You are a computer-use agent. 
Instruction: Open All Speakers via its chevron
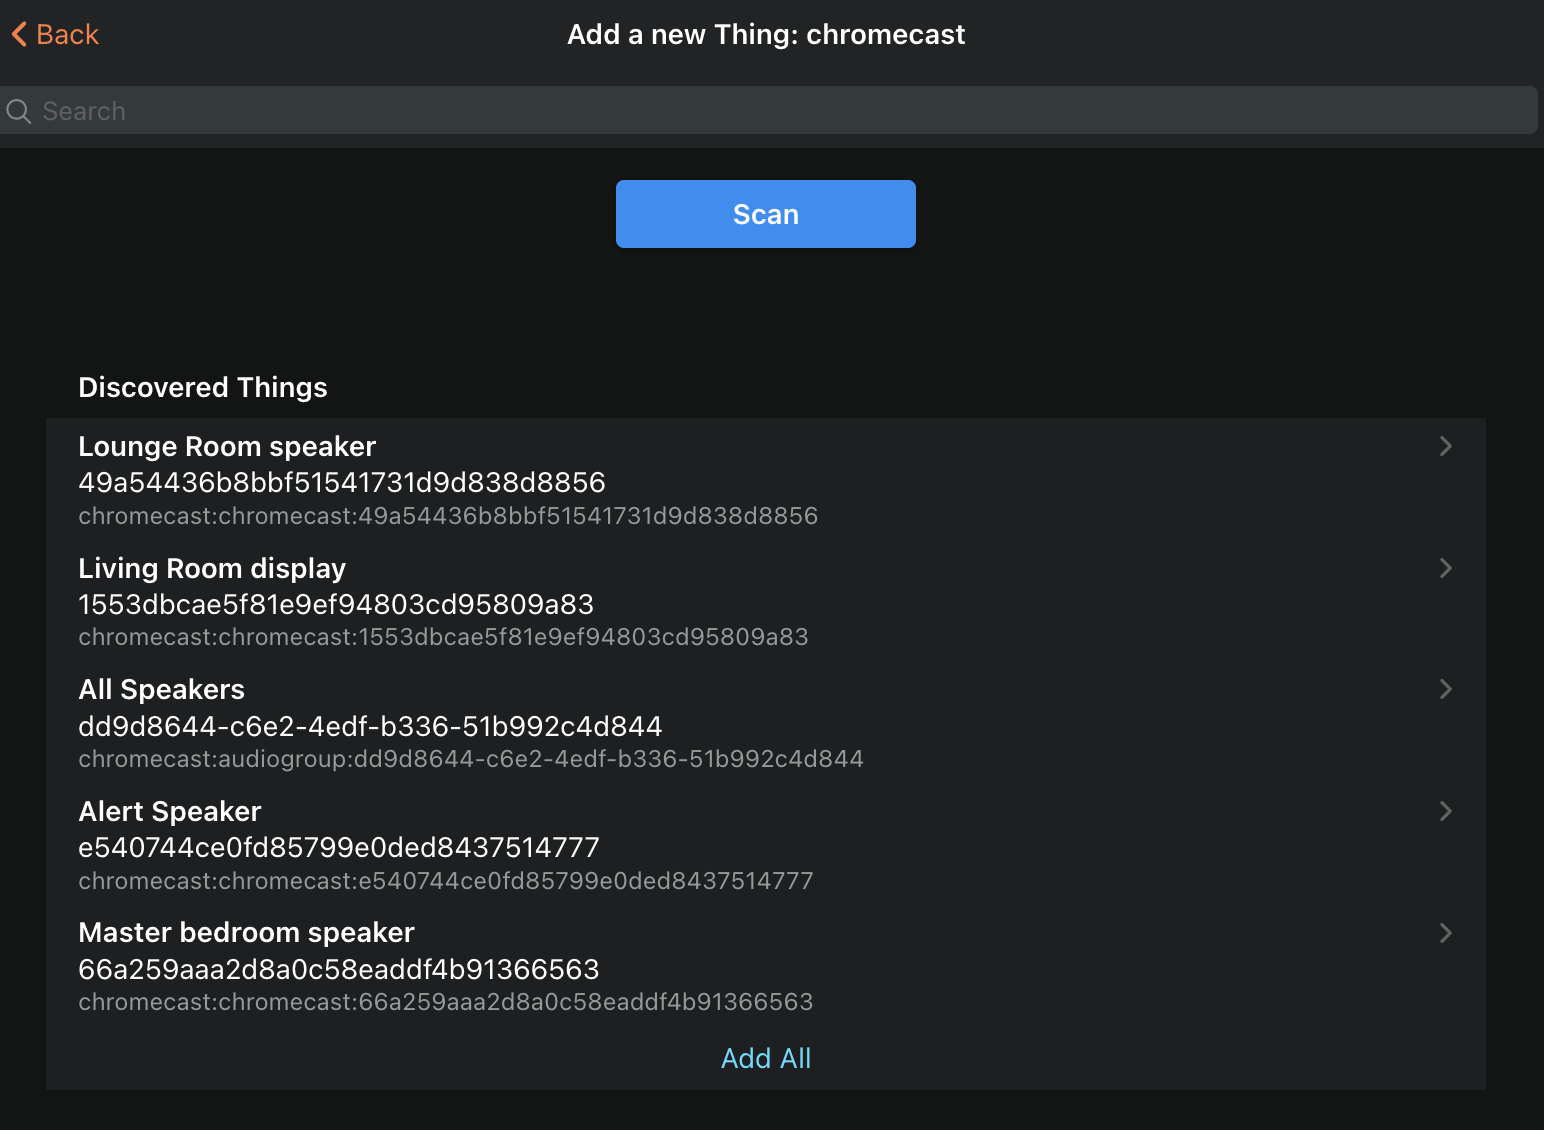(x=1445, y=689)
